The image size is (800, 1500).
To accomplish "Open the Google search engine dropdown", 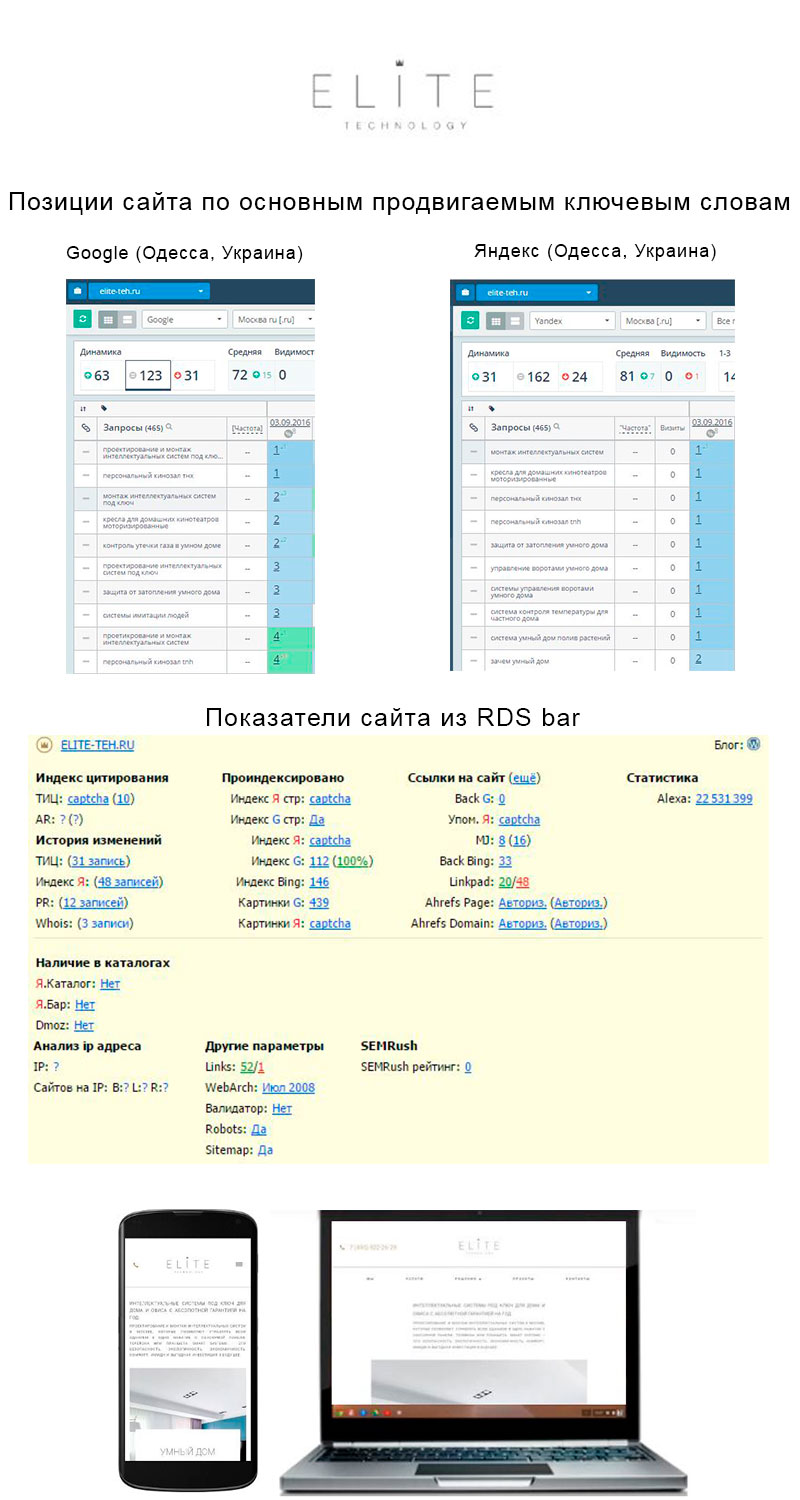I will pyautogui.click(x=185, y=319).
